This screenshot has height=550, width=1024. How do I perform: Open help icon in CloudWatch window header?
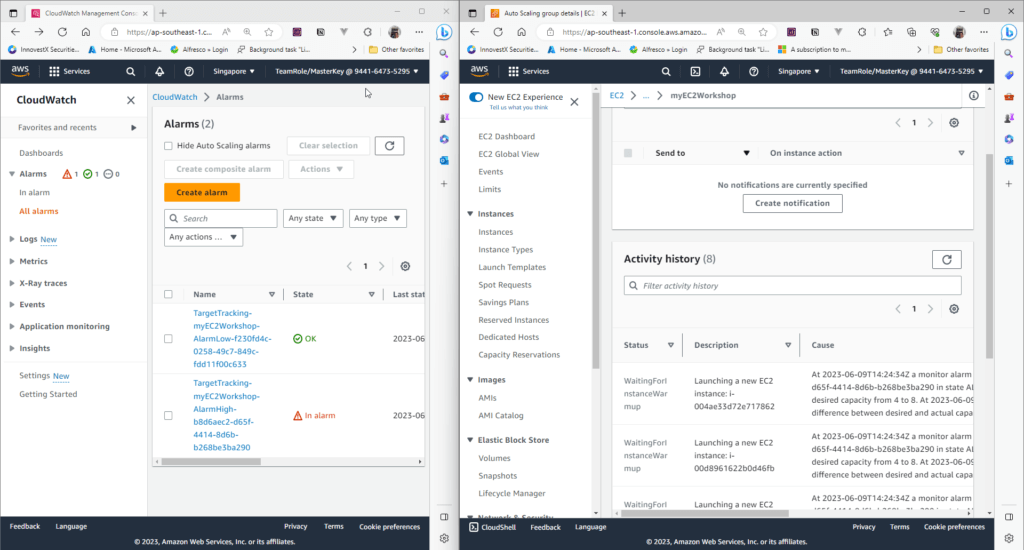point(189,71)
